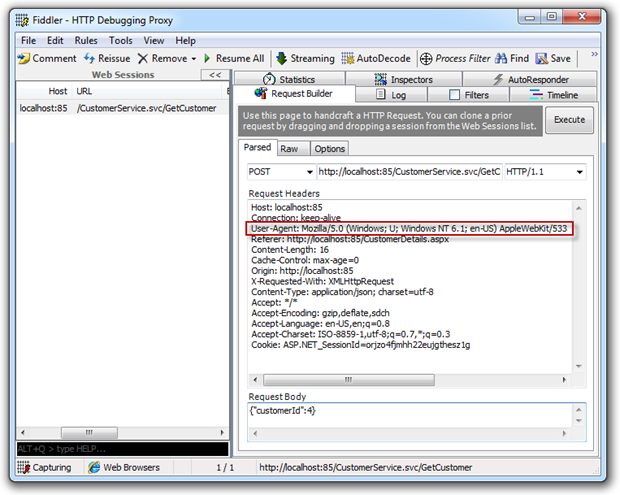This screenshot has height=495, width=620.
Task: Click headers scroll right arrow
Action: (564, 380)
